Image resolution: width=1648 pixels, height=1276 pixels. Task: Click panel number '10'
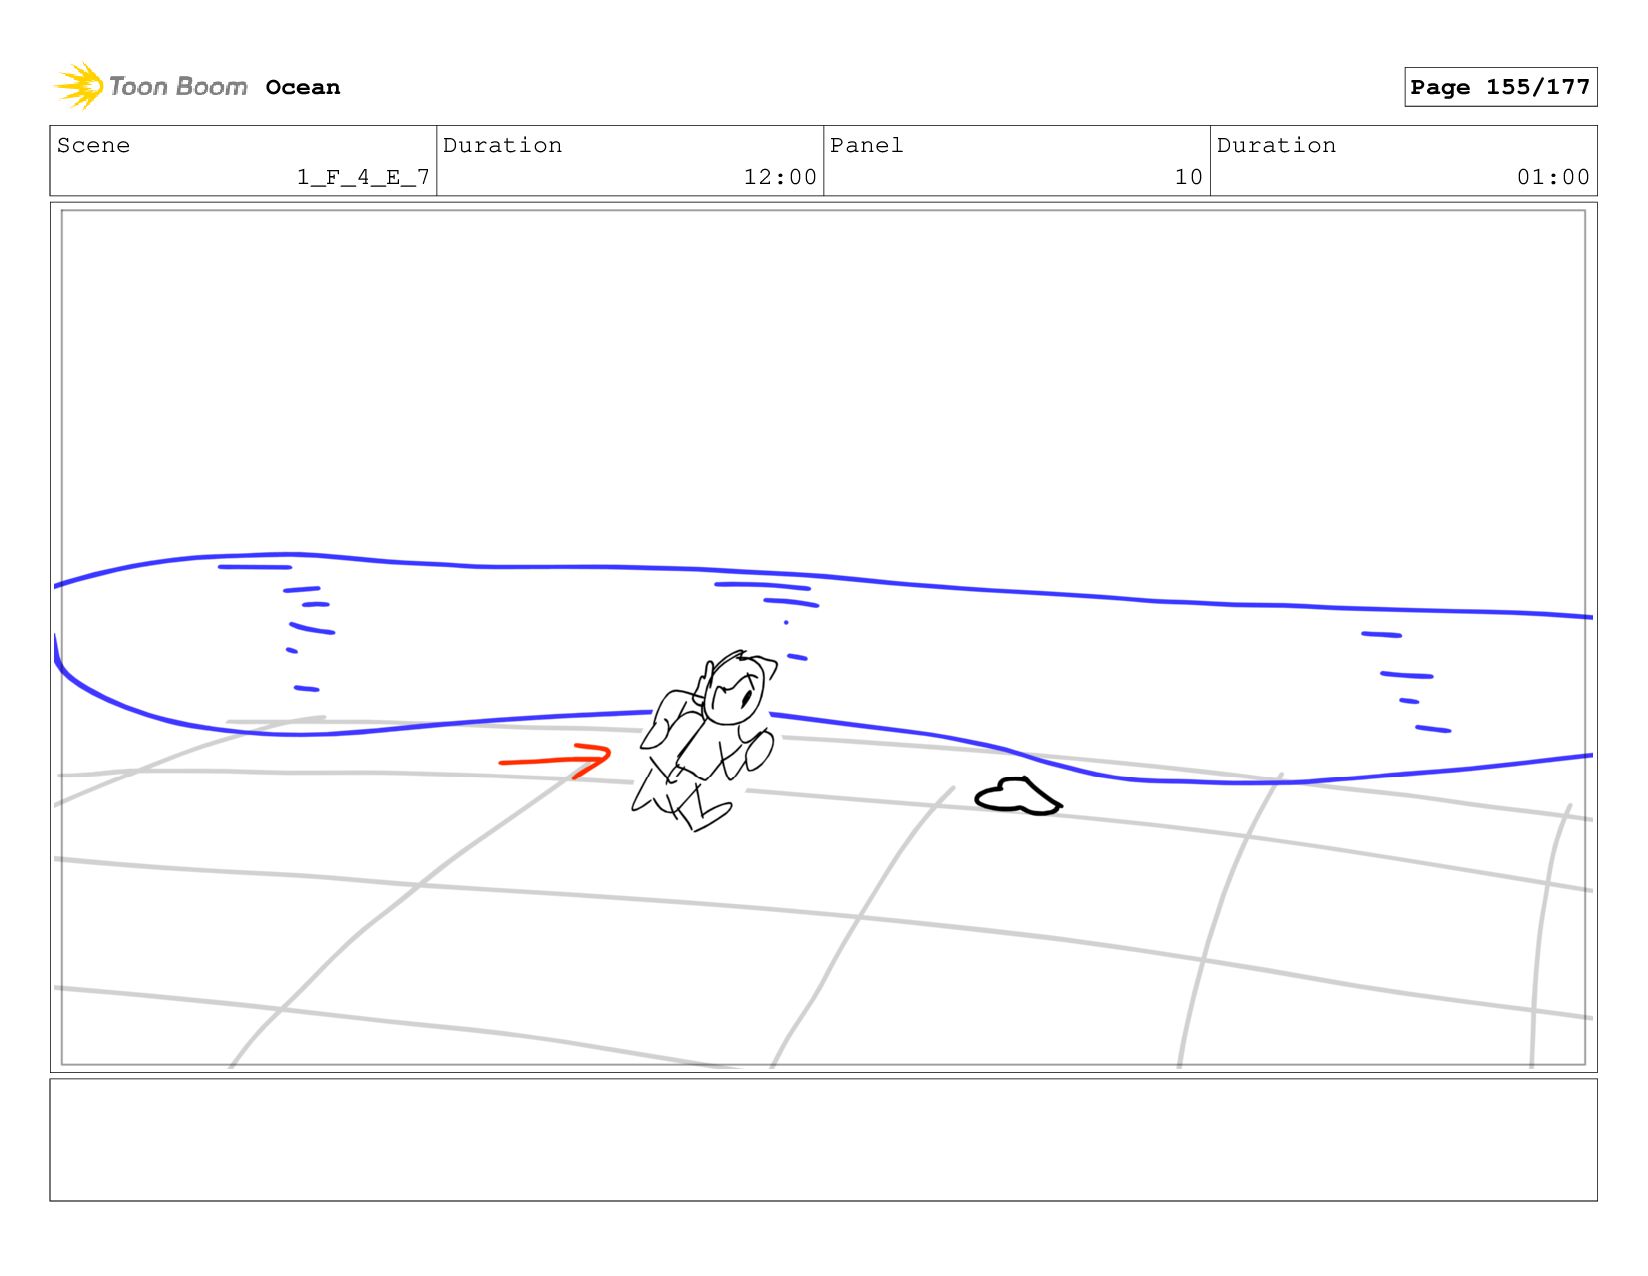pyautogui.click(x=1188, y=177)
